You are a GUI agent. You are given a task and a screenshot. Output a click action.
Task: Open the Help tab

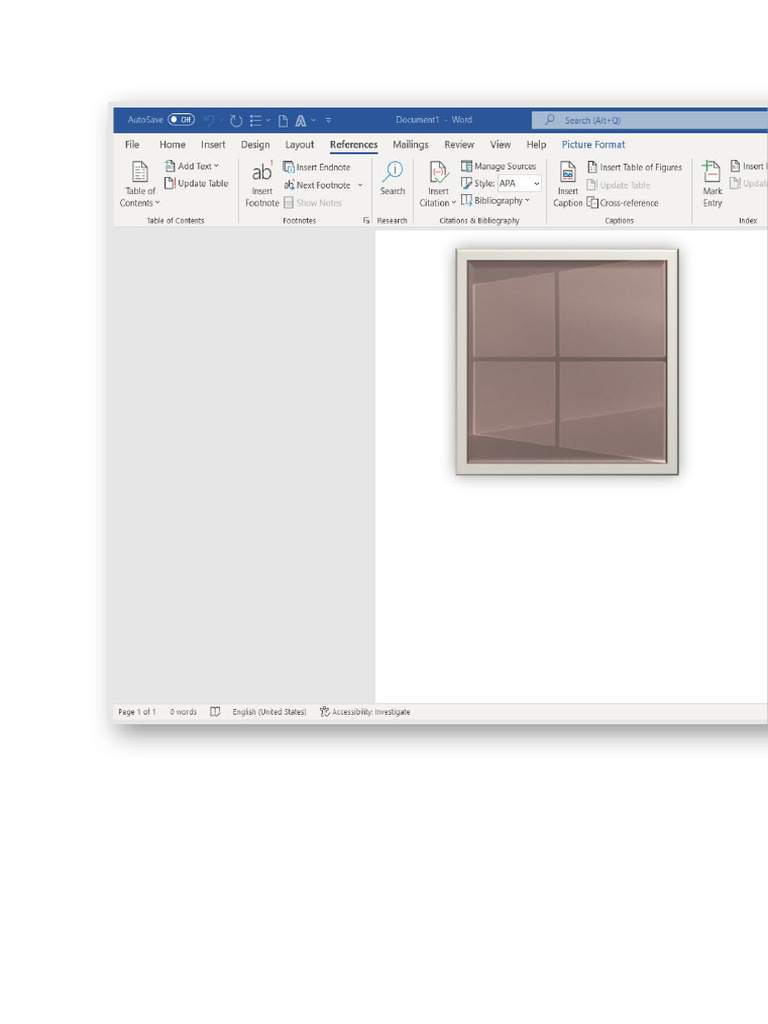536,144
